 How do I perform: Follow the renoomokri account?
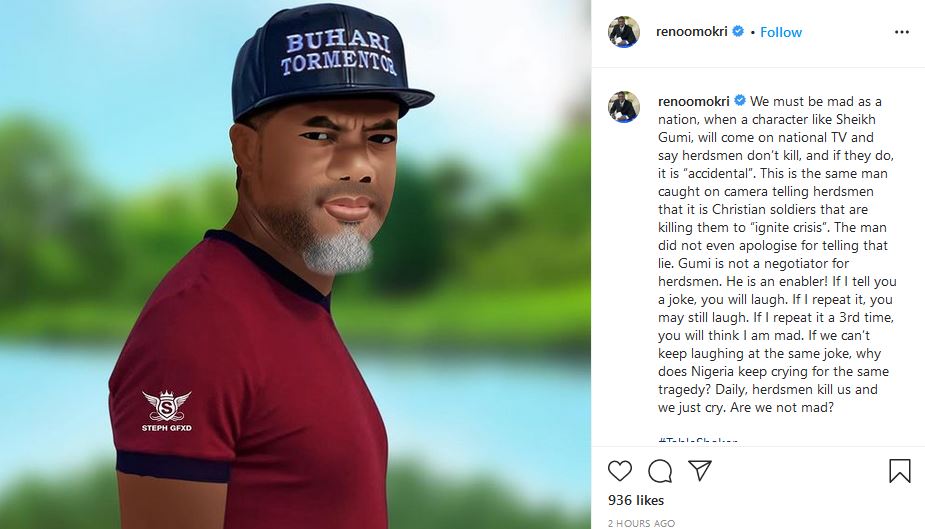[781, 32]
